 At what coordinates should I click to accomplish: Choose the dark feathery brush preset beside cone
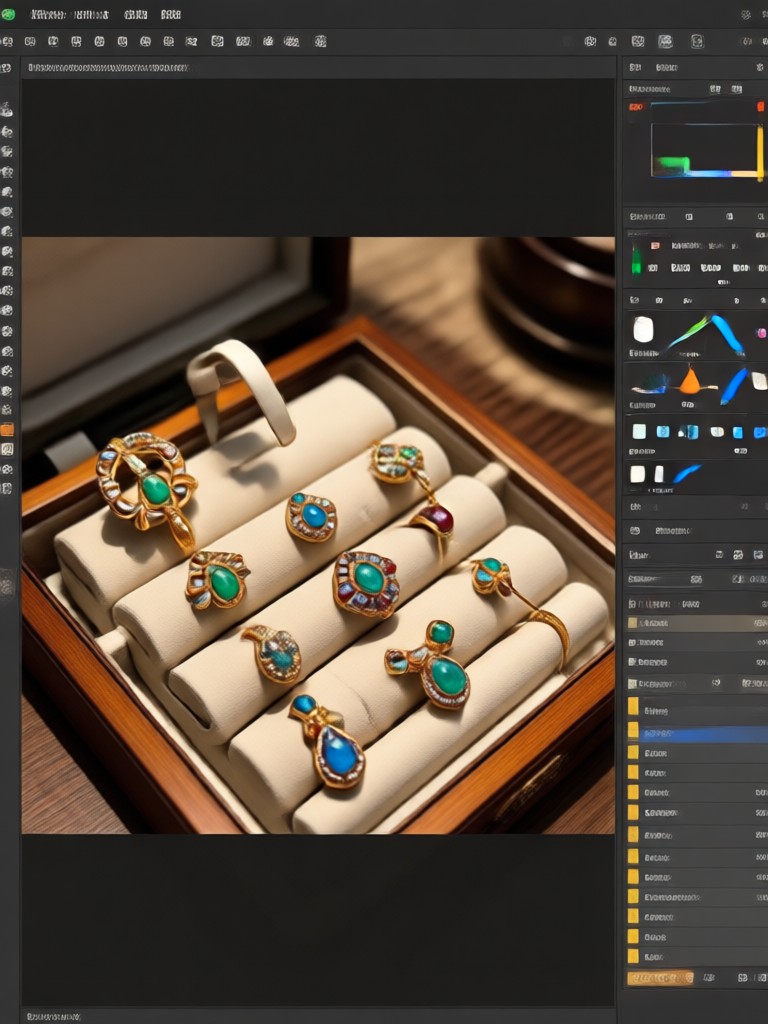point(651,383)
